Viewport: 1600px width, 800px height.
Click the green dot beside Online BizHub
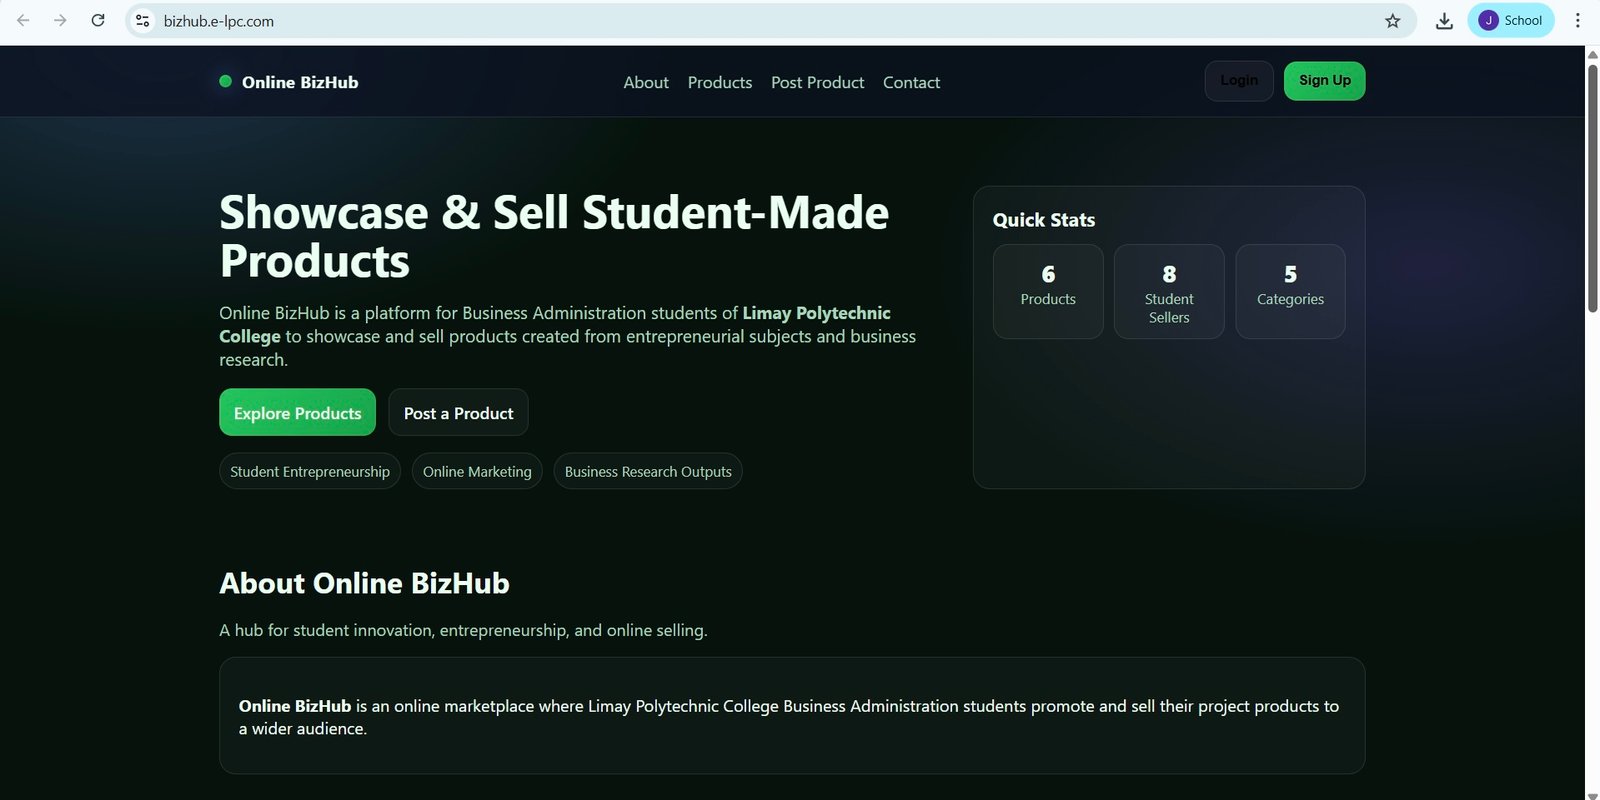[x=226, y=81]
